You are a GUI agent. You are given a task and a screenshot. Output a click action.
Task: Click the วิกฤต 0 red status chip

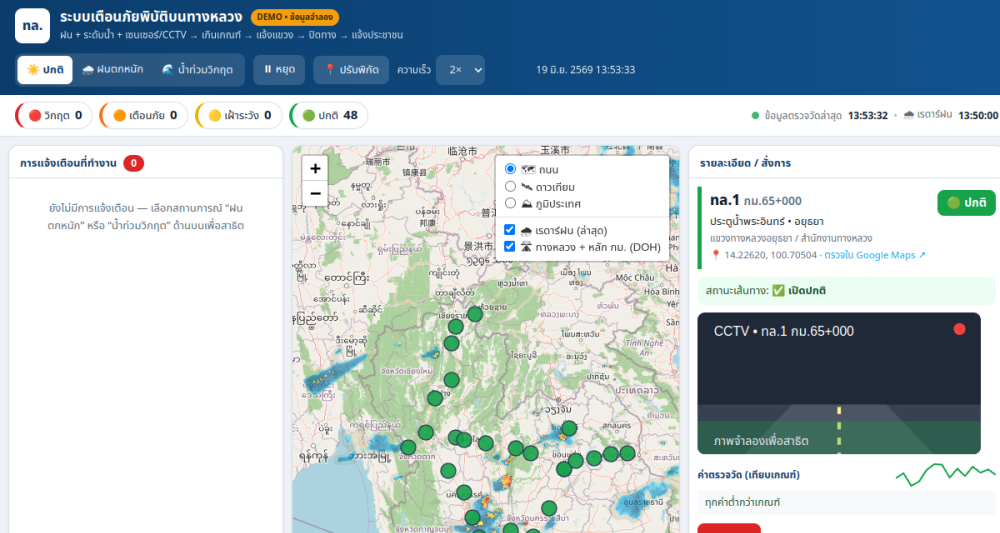pos(55,115)
